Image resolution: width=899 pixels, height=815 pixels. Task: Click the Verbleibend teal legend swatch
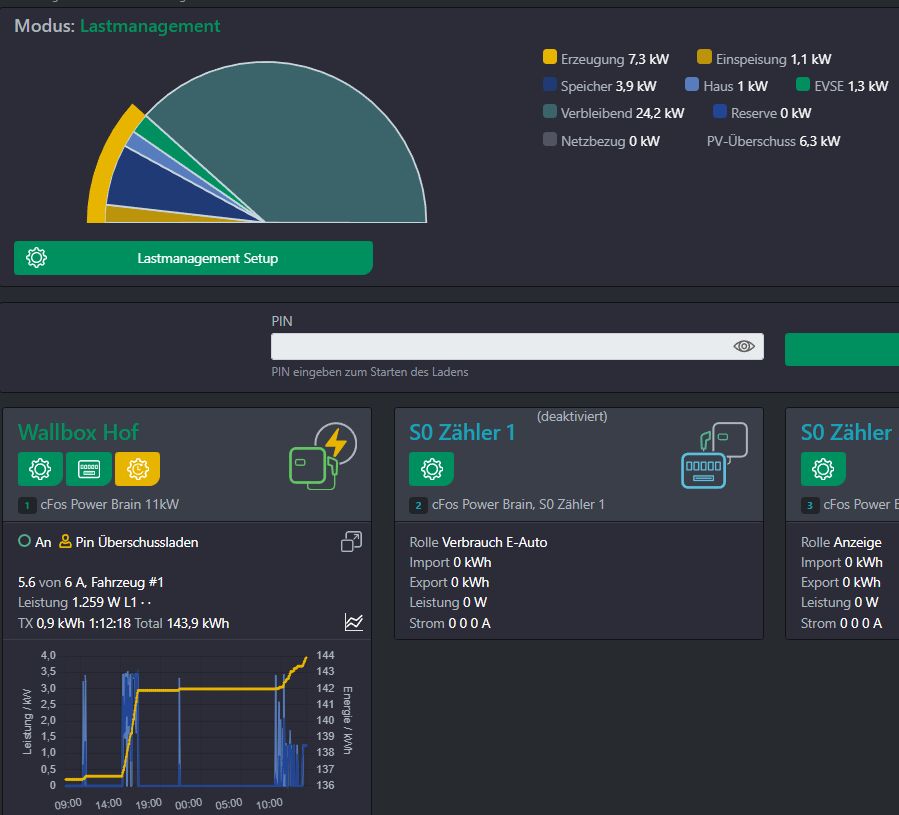pos(550,111)
